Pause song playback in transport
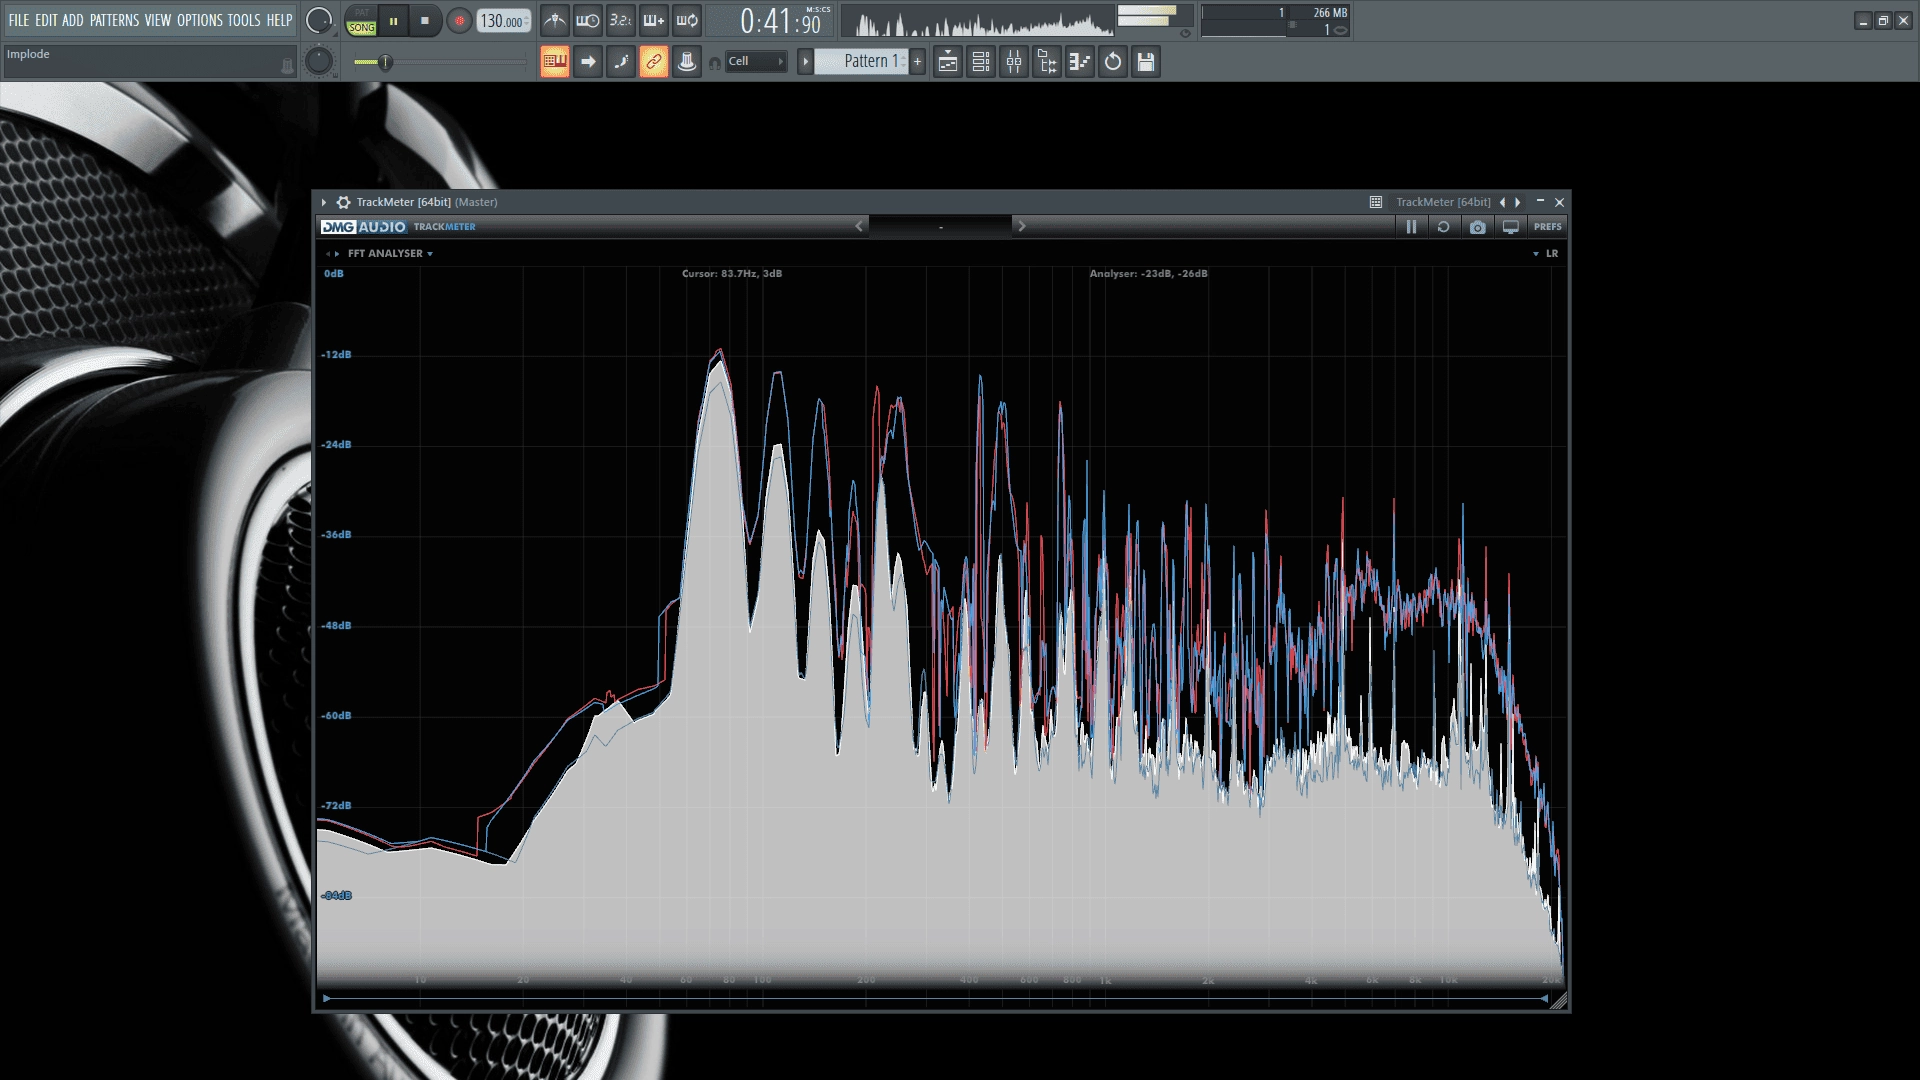This screenshot has width=1920, height=1080. 393,21
